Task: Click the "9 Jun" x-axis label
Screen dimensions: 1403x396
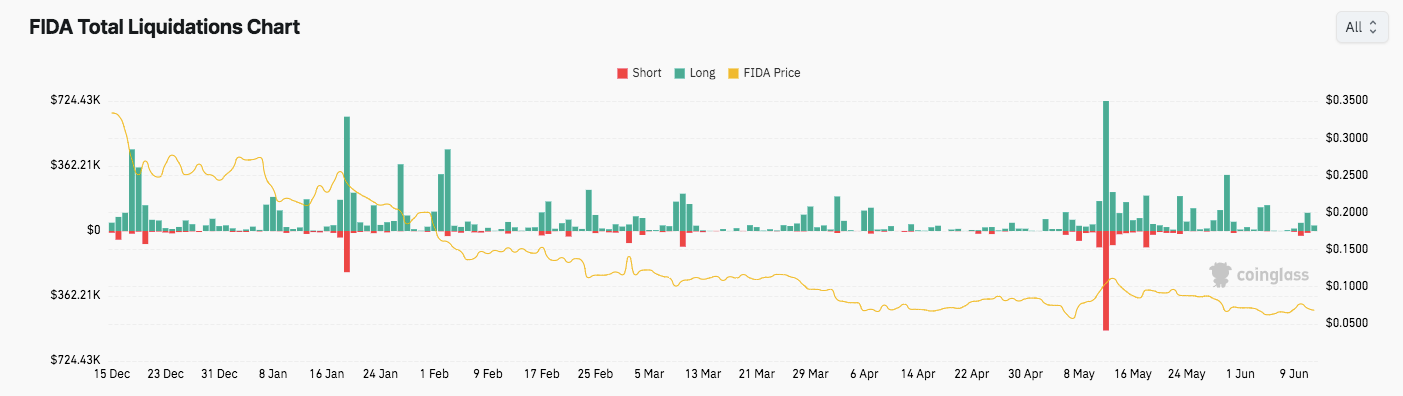Action: tap(1295, 374)
